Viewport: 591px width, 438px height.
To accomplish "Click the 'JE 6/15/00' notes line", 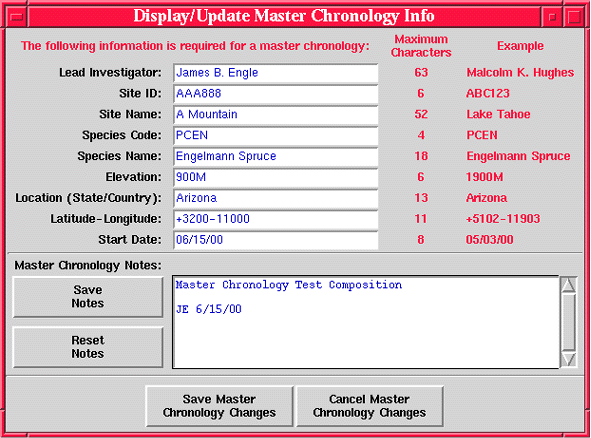I will 208,309.
